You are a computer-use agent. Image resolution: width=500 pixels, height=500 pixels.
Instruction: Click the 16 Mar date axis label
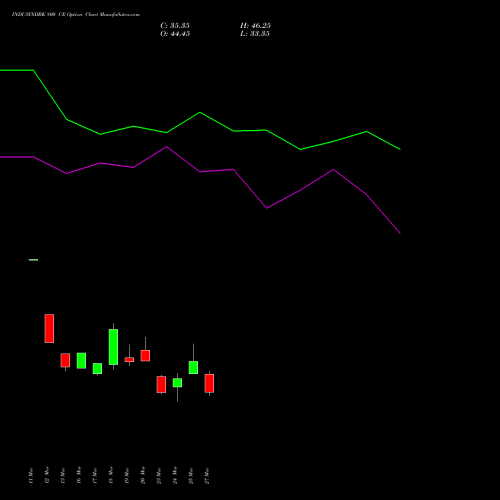tap(79, 475)
